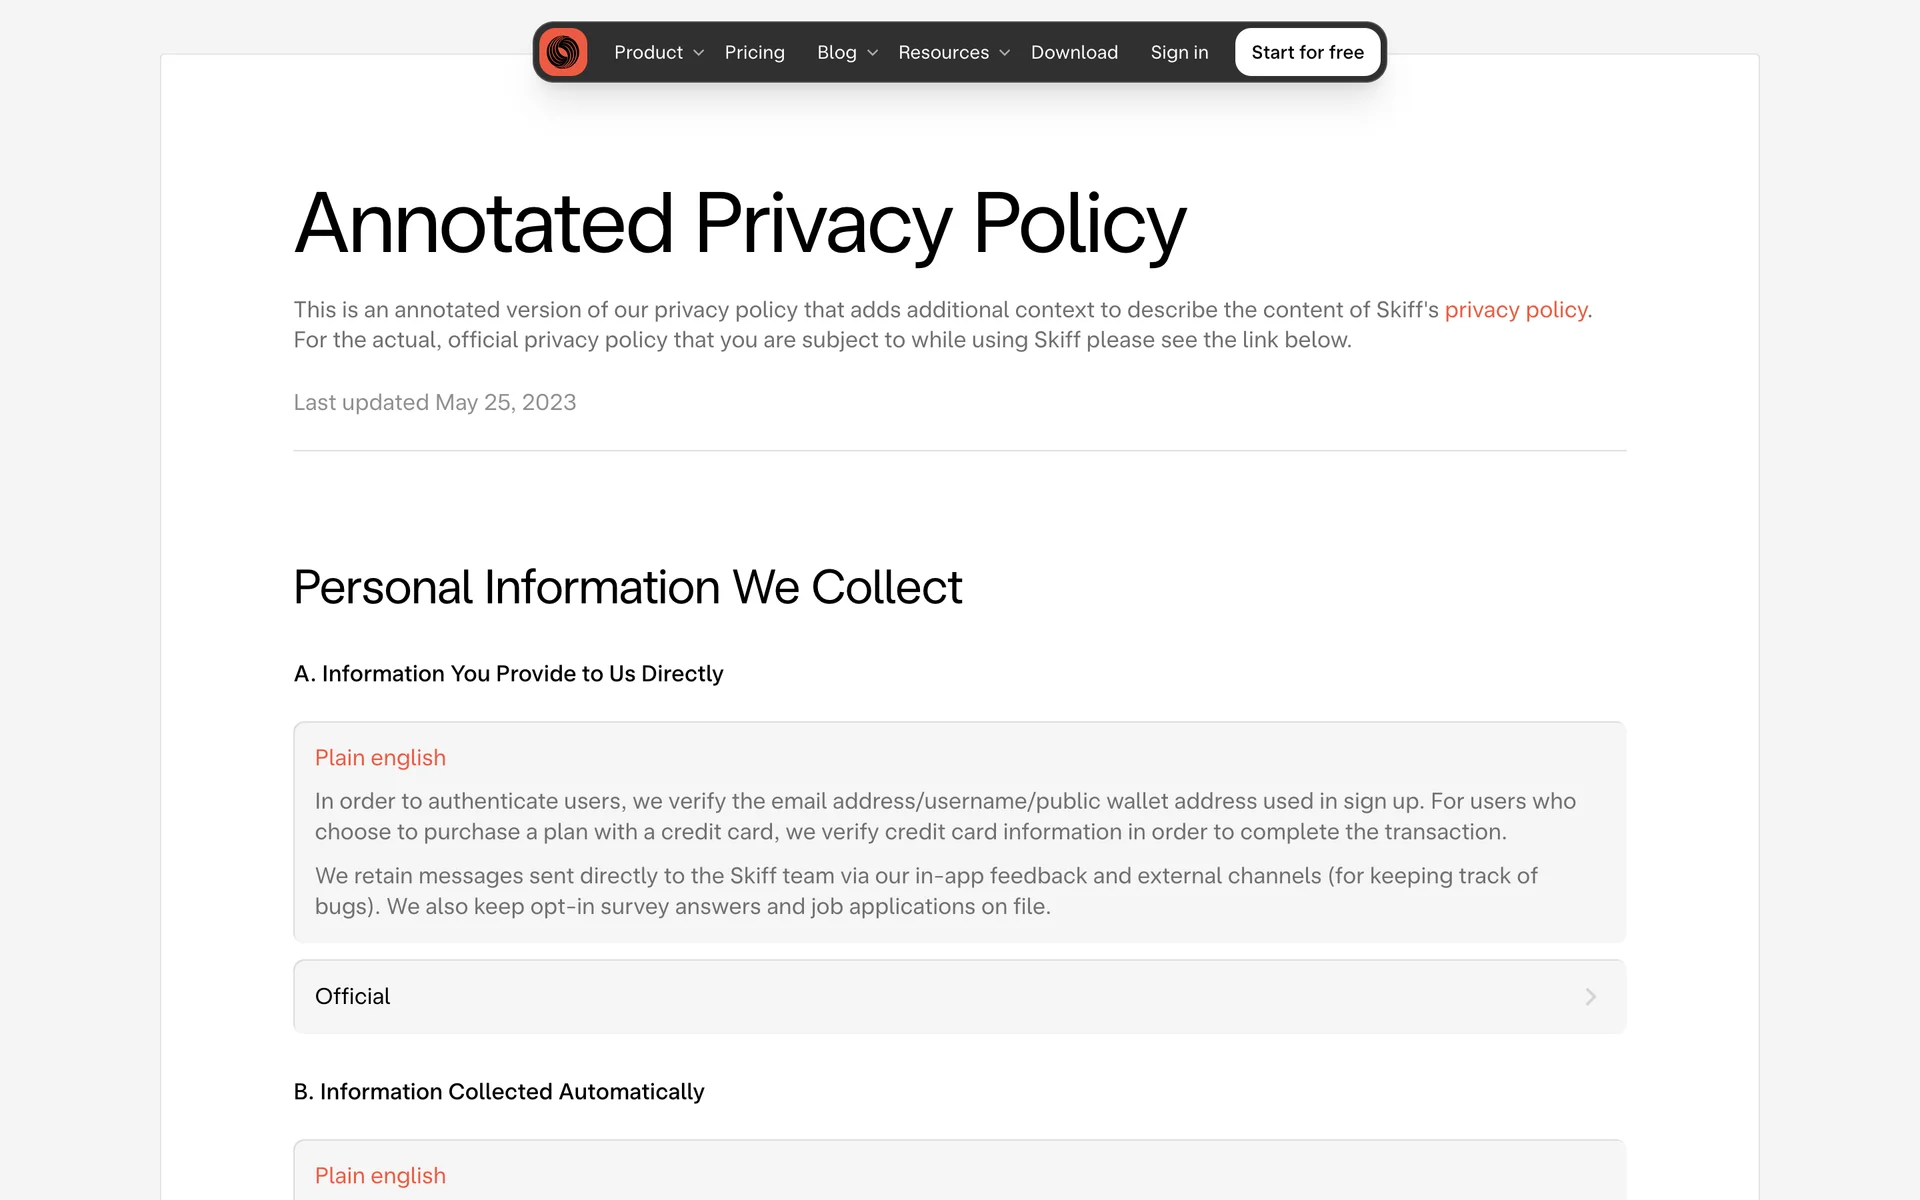Open the Resources menu
This screenshot has width=1920, height=1200.
click(x=942, y=52)
